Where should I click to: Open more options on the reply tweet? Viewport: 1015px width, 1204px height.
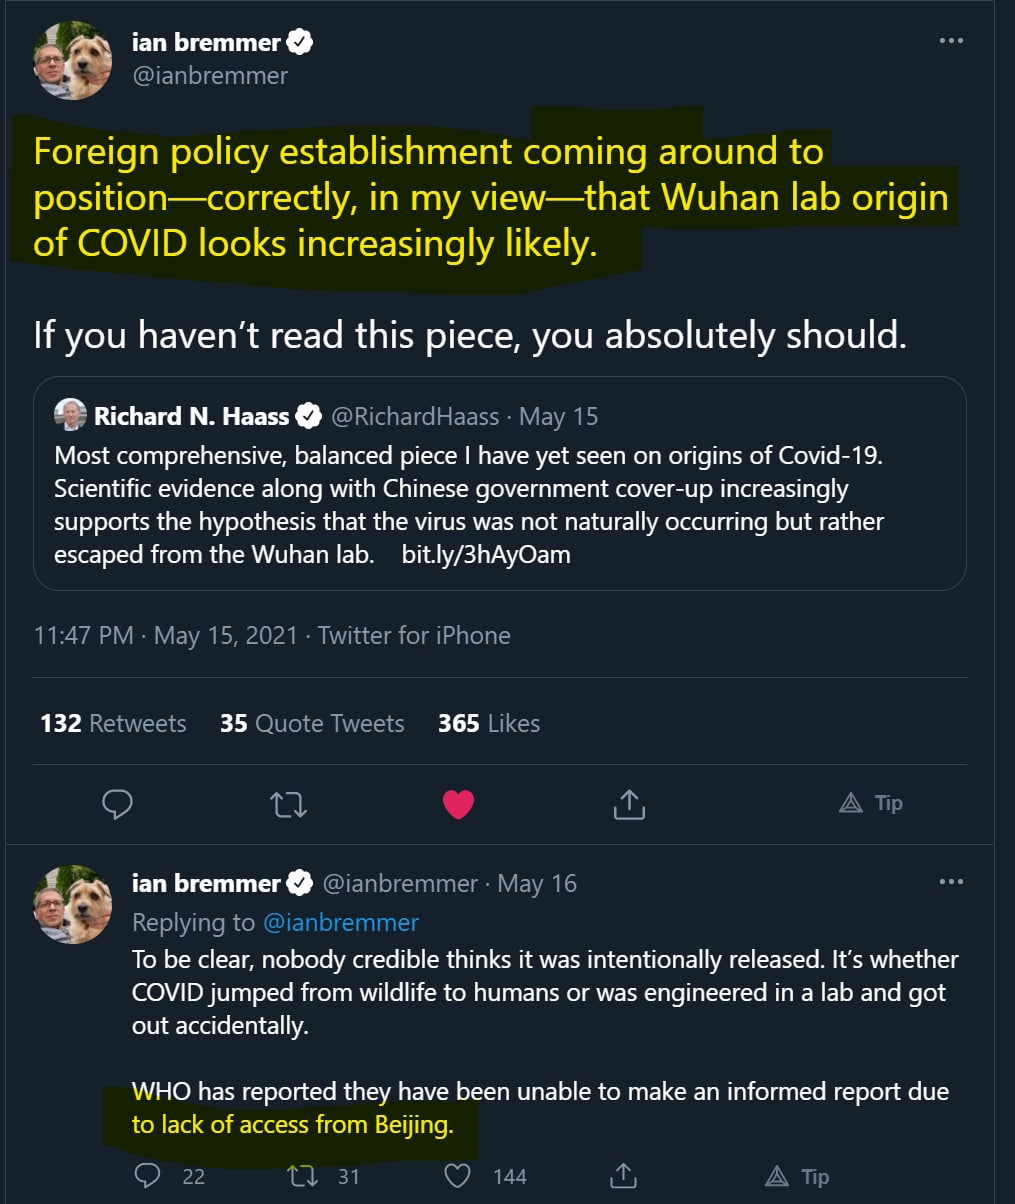coord(951,882)
